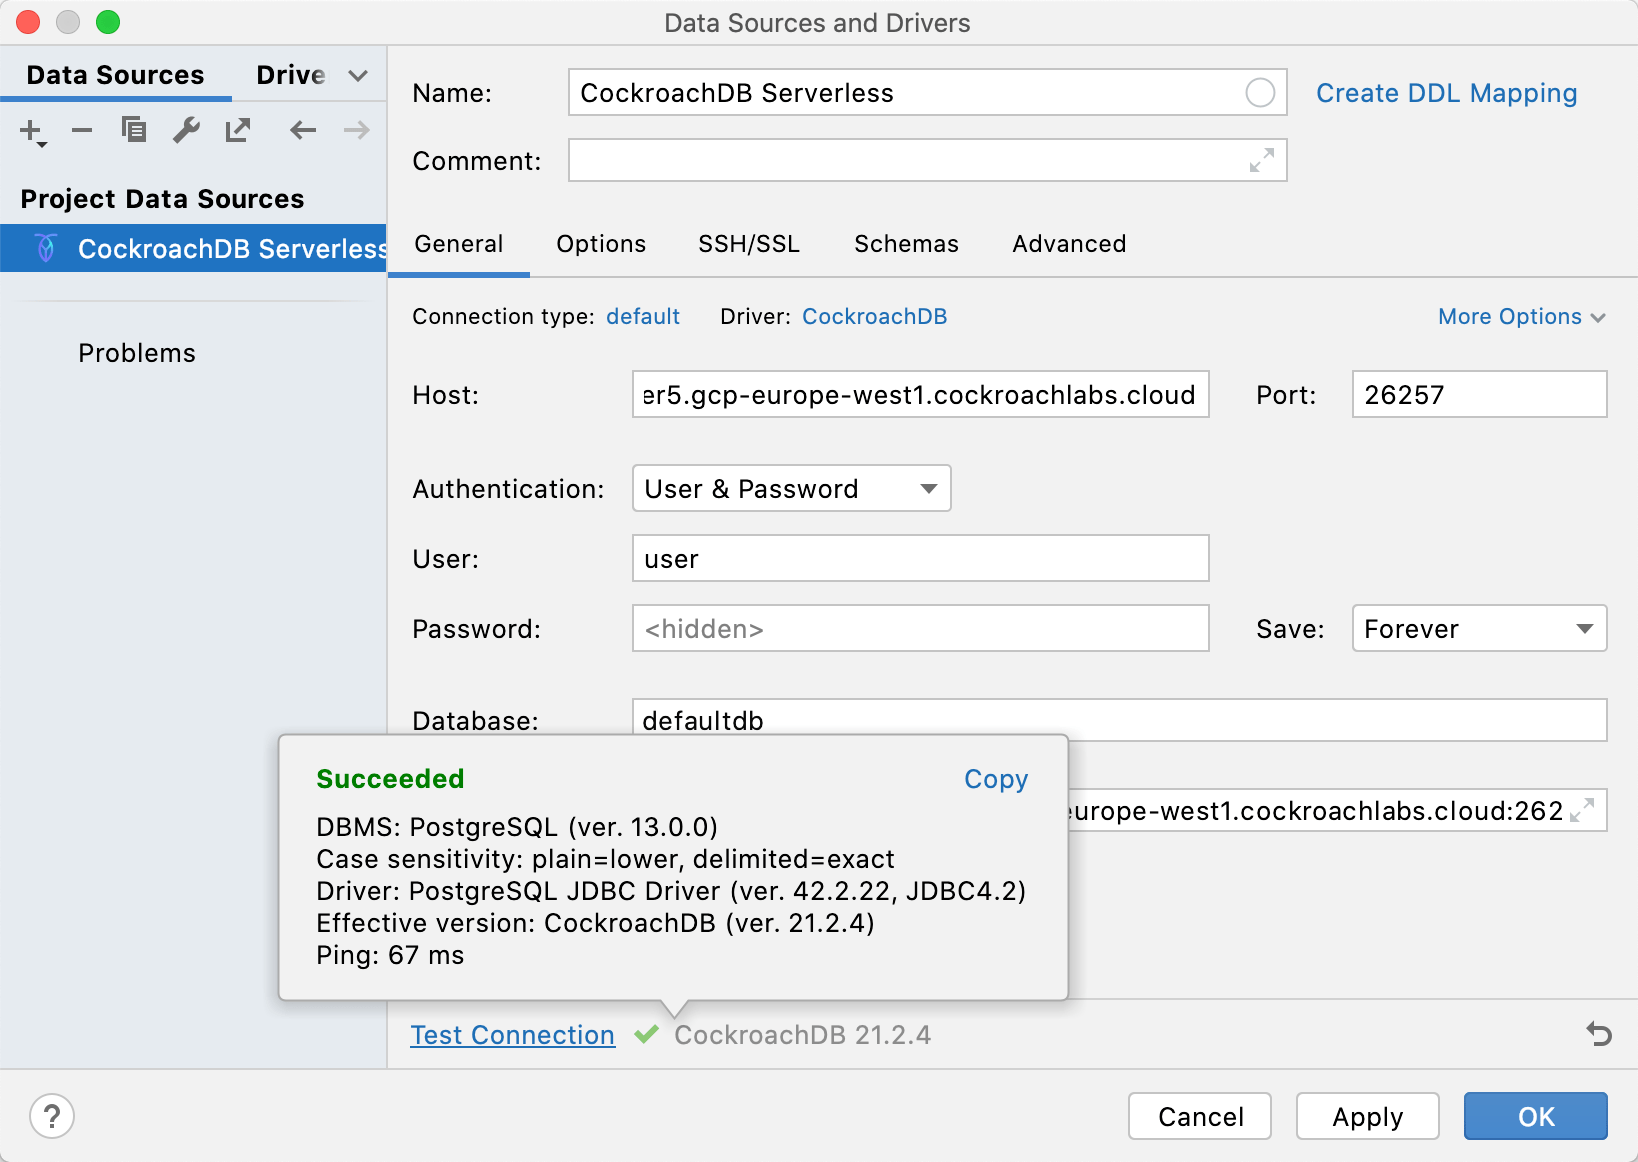Expand the Comment field with its corner arrows icon
This screenshot has height=1162, width=1638.
click(1261, 160)
